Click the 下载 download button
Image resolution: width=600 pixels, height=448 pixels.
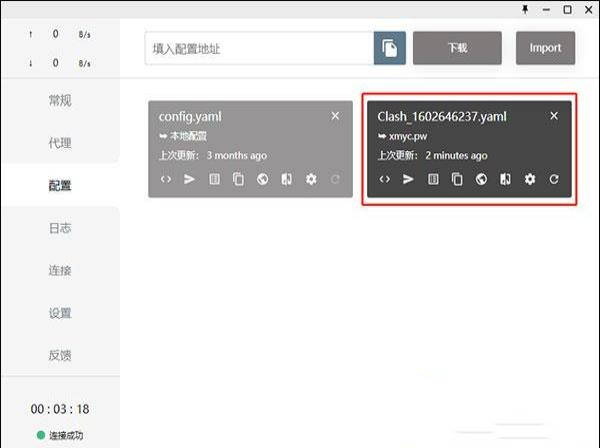[457, 48]
